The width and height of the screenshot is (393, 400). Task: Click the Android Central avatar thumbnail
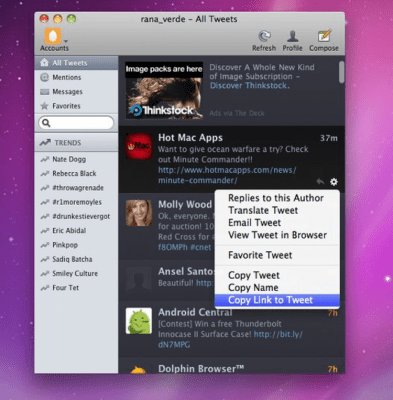tap(139, 321)
